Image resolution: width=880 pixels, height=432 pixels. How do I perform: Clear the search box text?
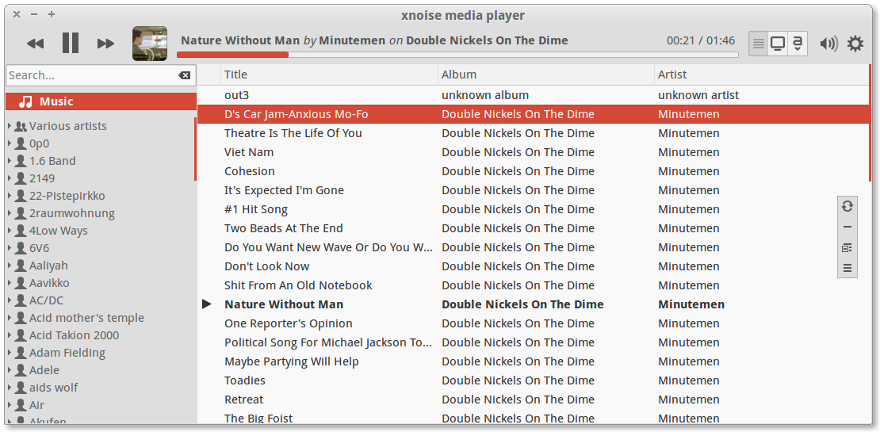pos(184,75)
